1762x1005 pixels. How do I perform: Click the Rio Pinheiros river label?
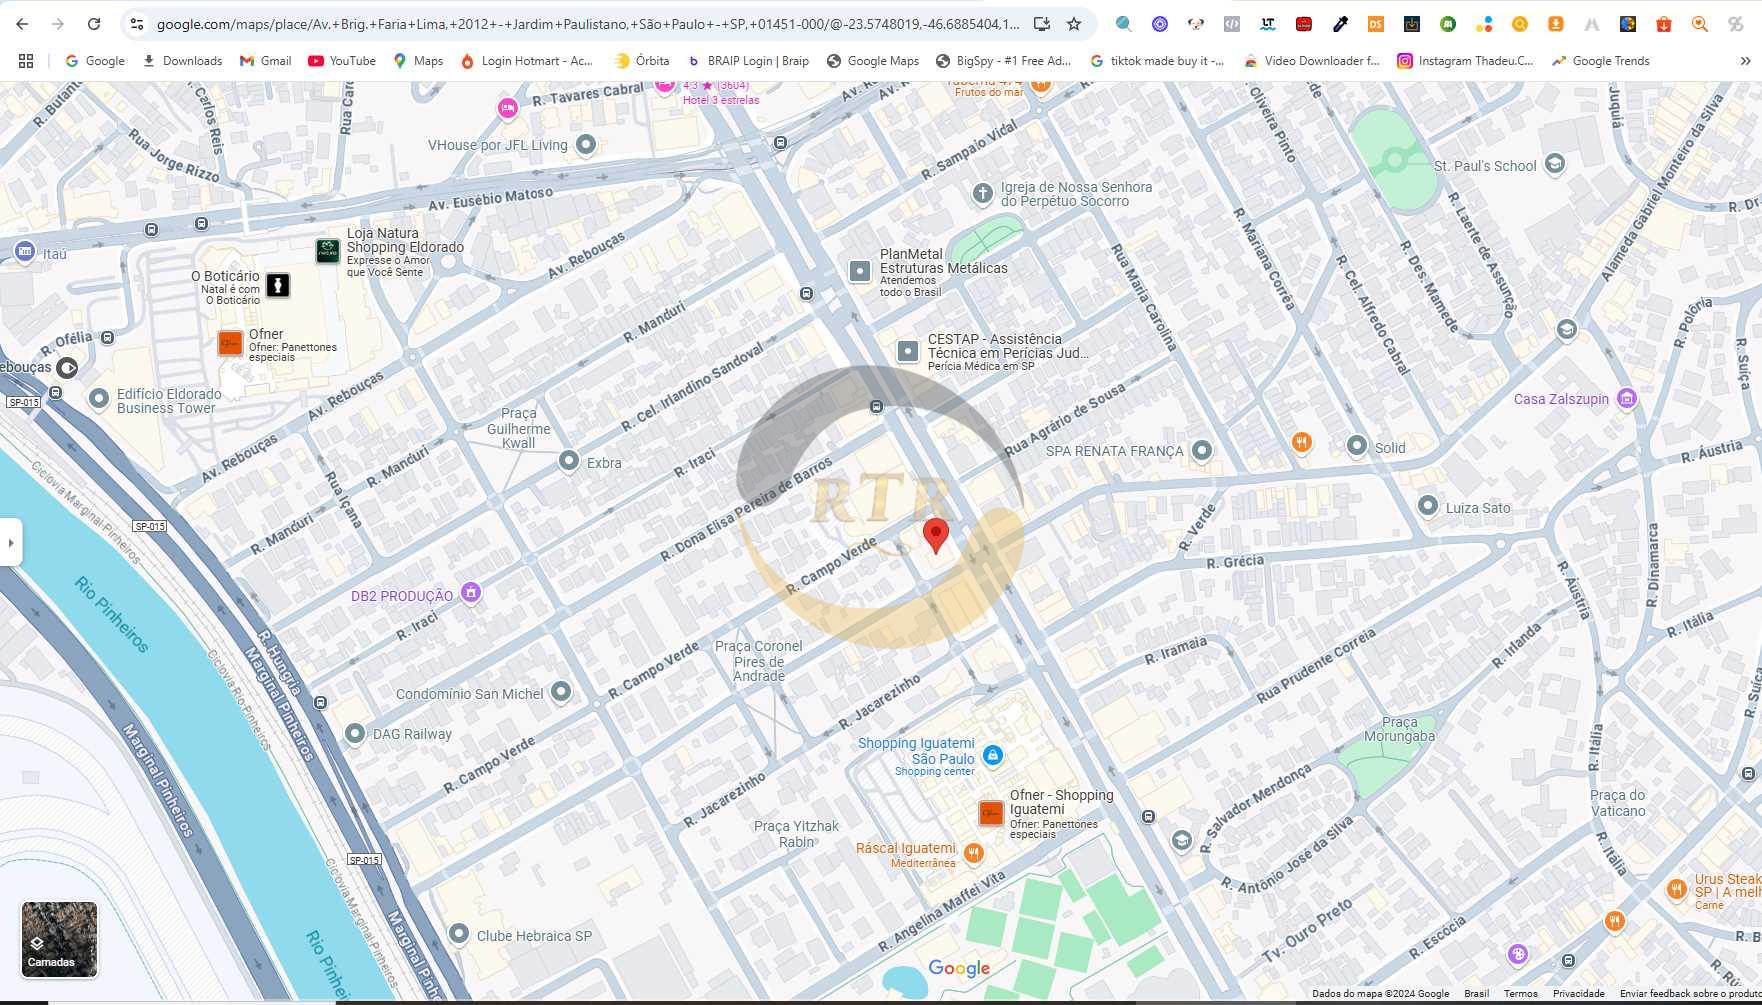click(112, 614)
